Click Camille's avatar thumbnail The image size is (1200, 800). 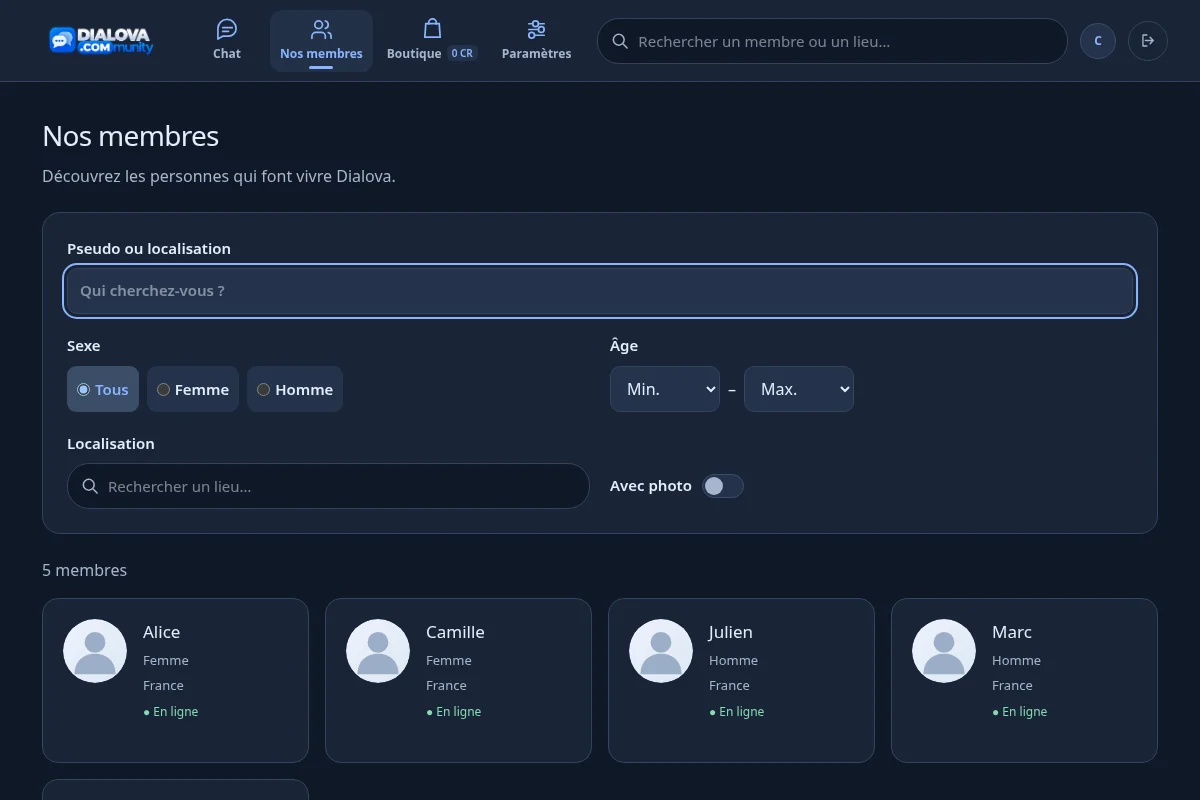[x=378, y=651]
